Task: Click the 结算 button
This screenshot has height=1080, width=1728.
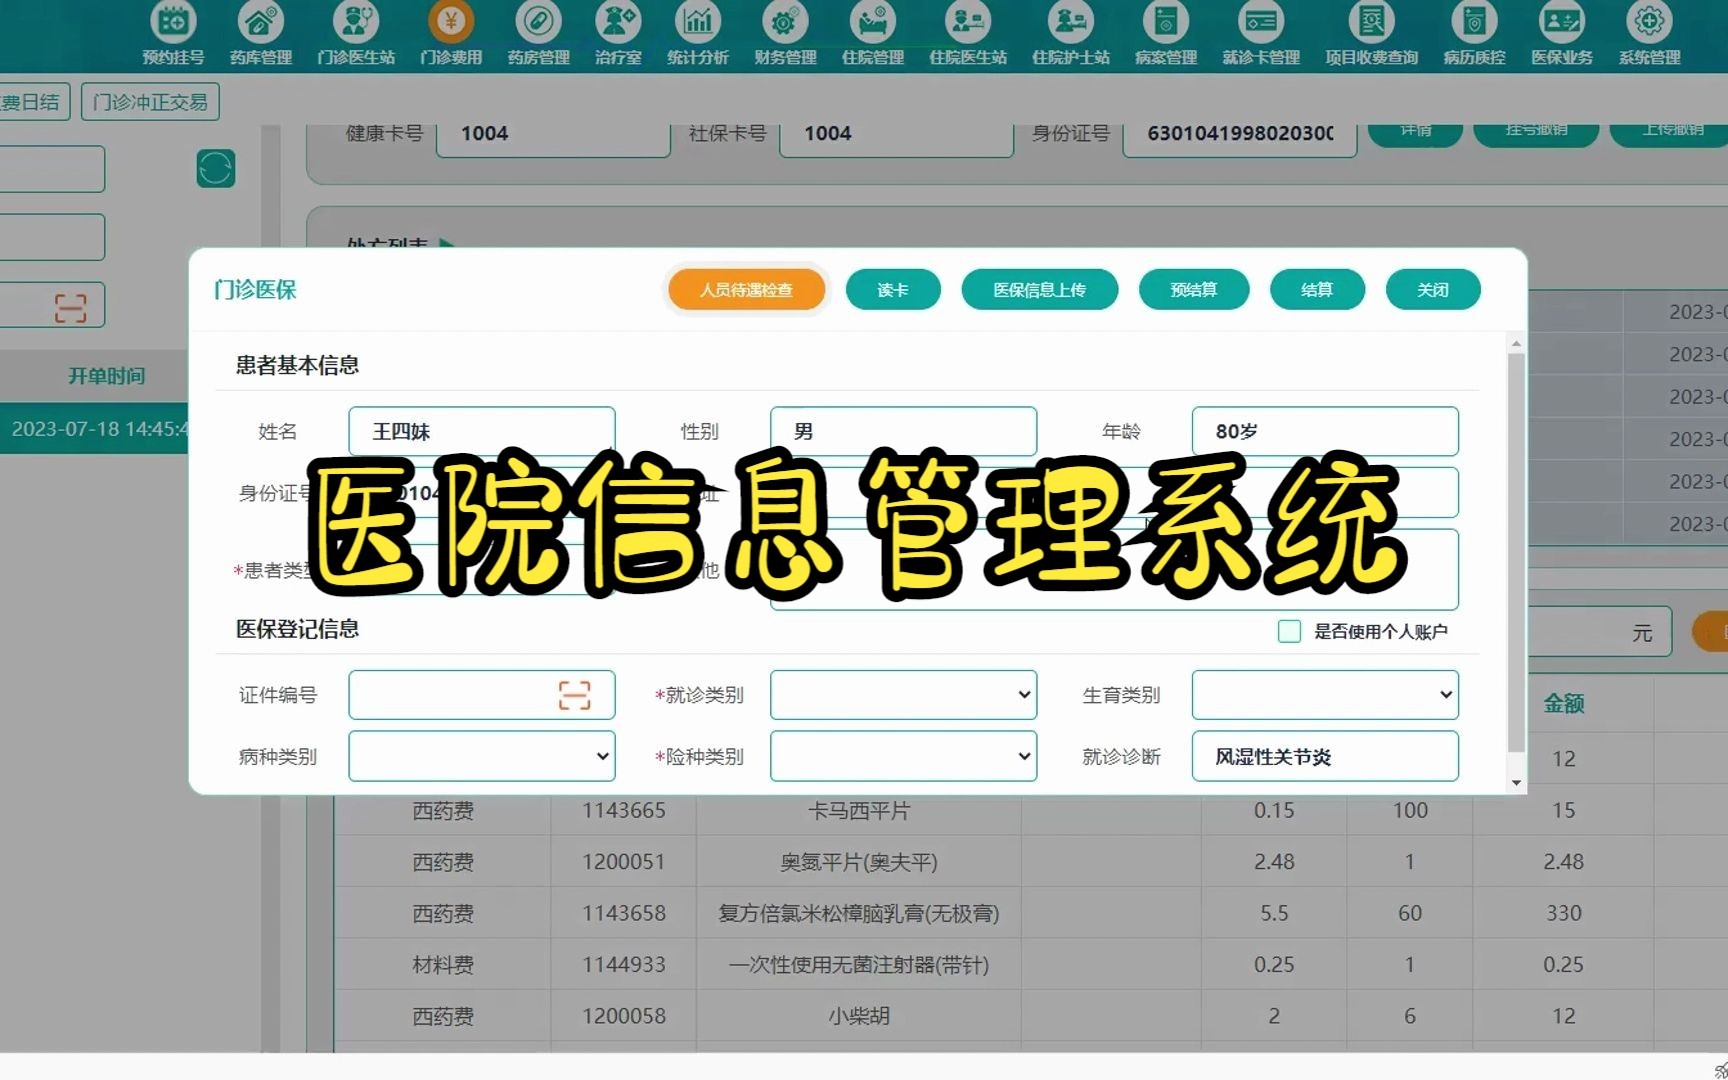Action: point(1317,290)
